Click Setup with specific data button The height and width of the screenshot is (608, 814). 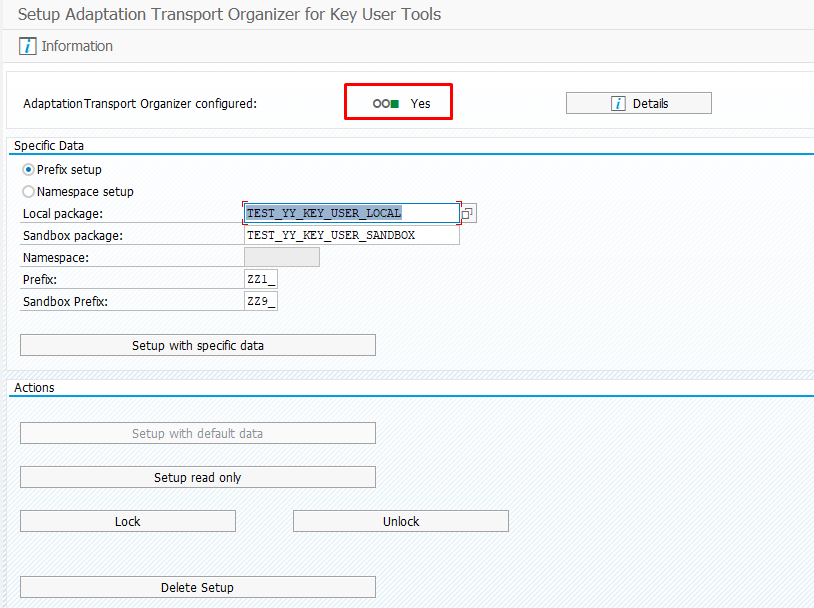pos(198,345)
